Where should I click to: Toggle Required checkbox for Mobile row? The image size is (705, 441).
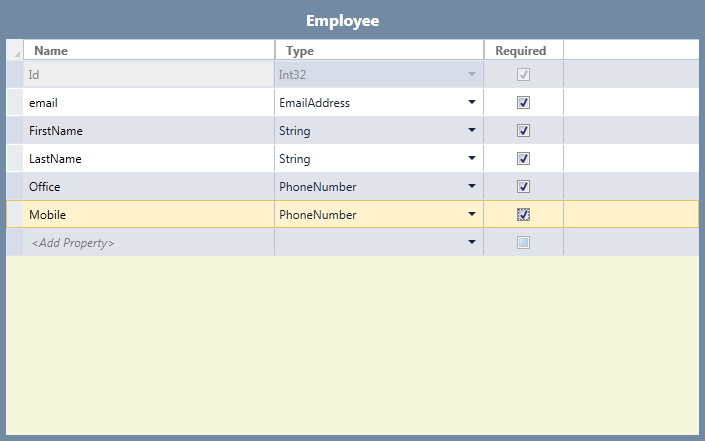[523, 214]
